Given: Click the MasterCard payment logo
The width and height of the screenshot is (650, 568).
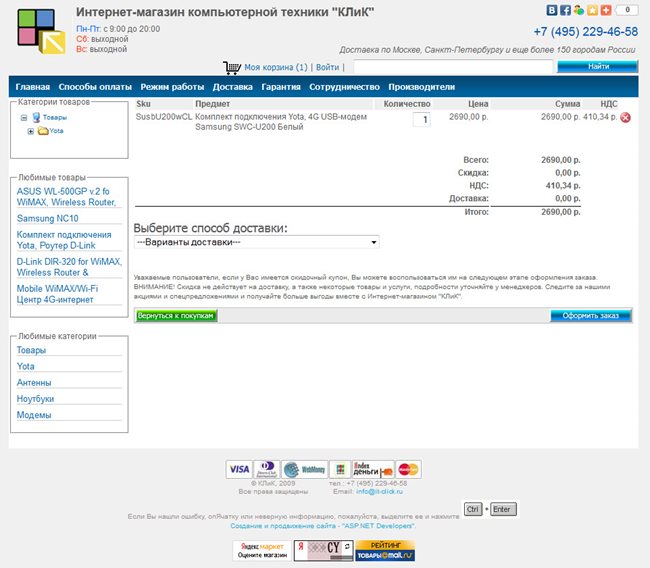Looking at the screenshot, I should point(408,469).
